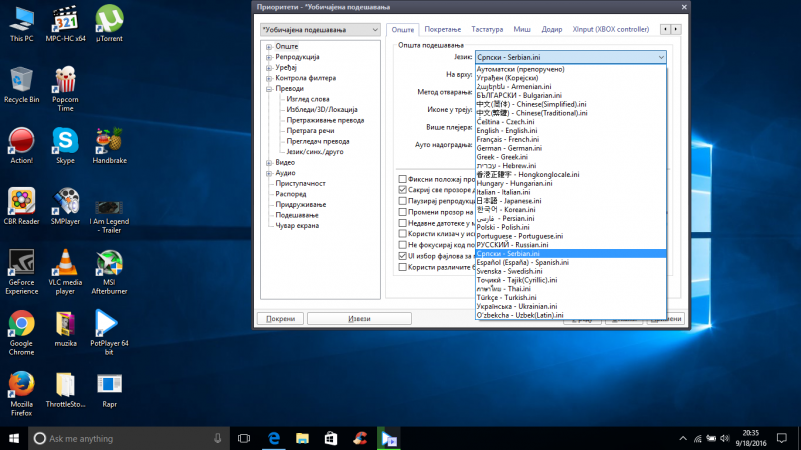The height and width of the screenshot is (450, 801).
Task: Expand the Аудио tree node
Action: [x=269, y=173]
